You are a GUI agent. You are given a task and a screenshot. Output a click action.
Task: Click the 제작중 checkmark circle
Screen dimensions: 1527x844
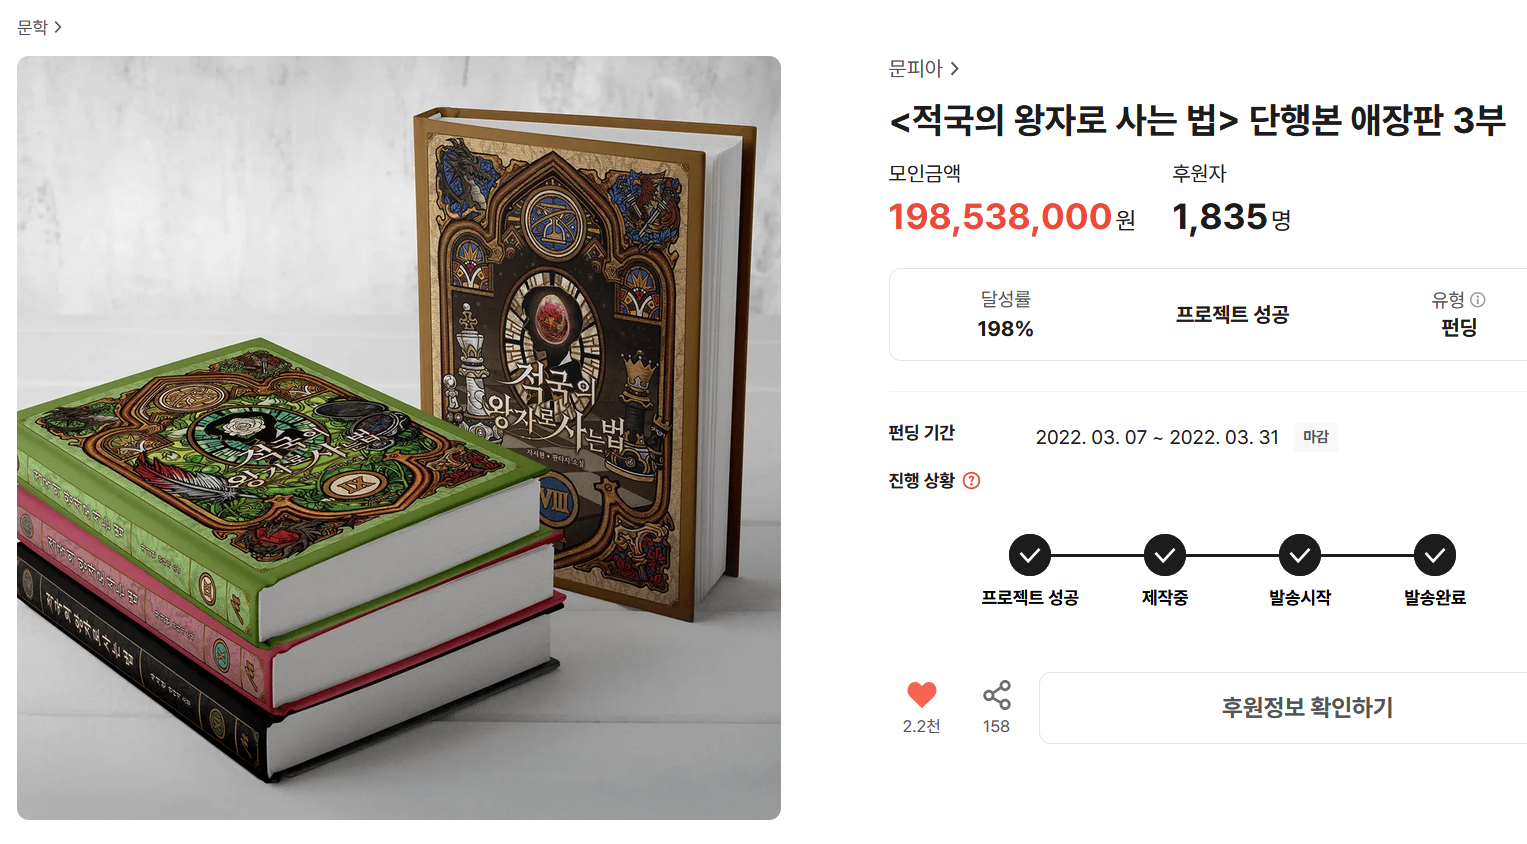(x=1165, y=555)
